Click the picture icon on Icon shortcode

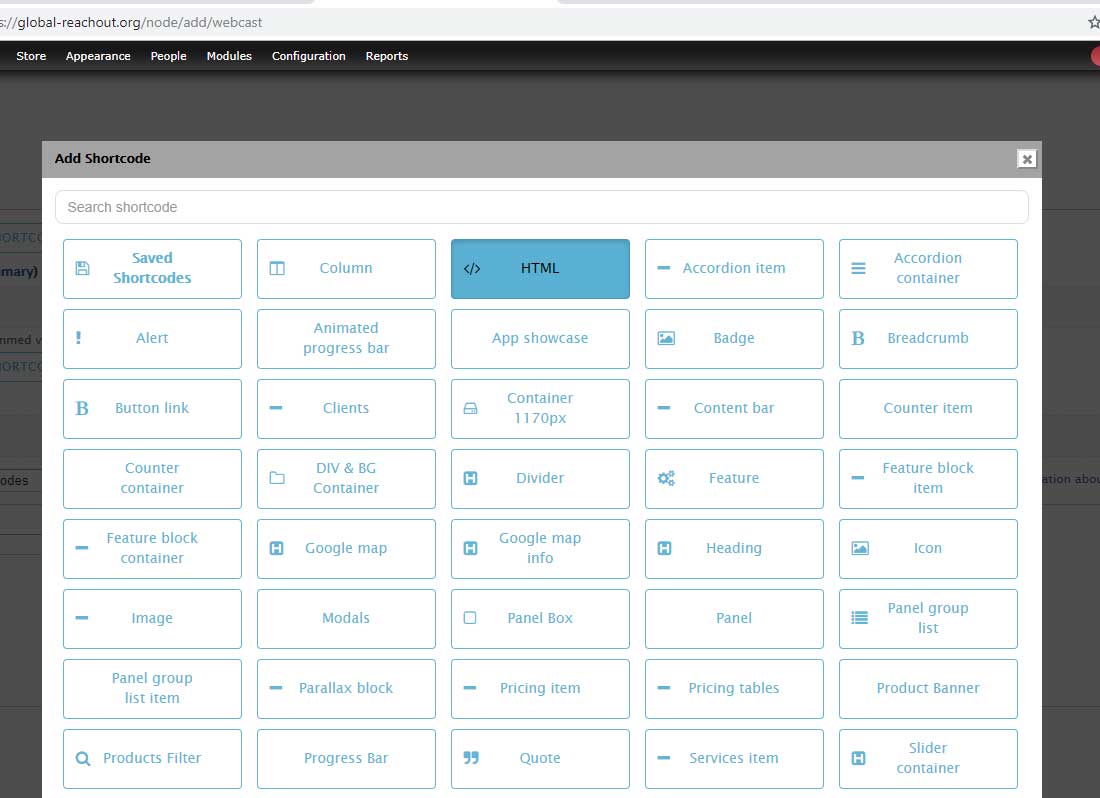(860, 548)
